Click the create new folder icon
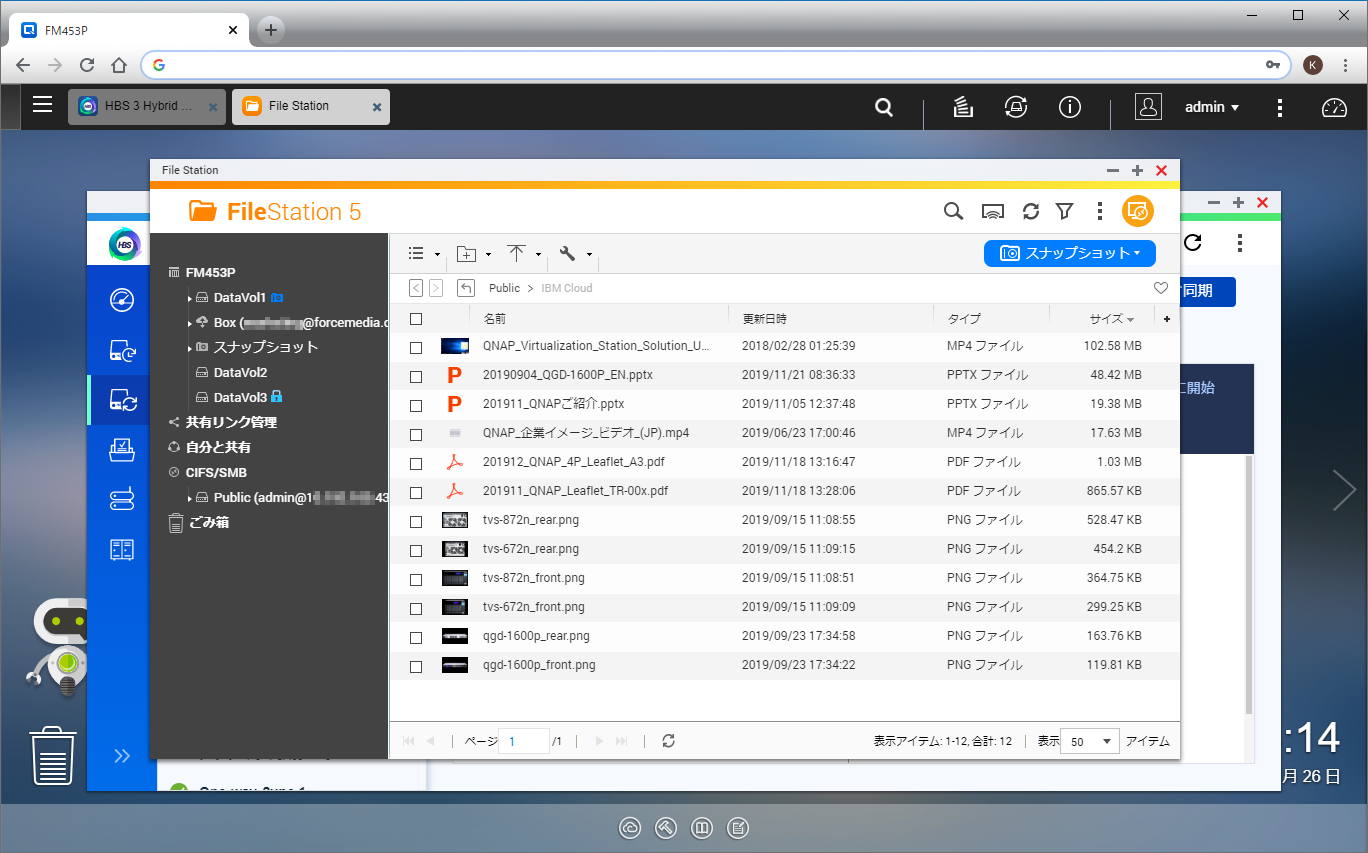This screenshot has width=1368, height=853. (x=466, y=254)
